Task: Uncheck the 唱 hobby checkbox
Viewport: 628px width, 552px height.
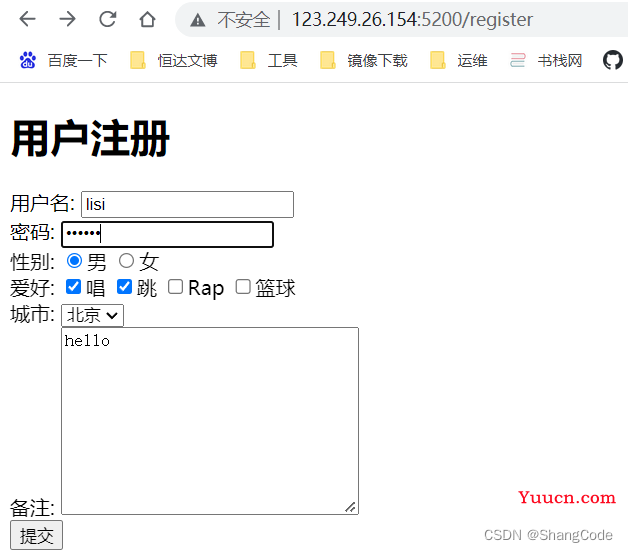Action: (73, 287)
